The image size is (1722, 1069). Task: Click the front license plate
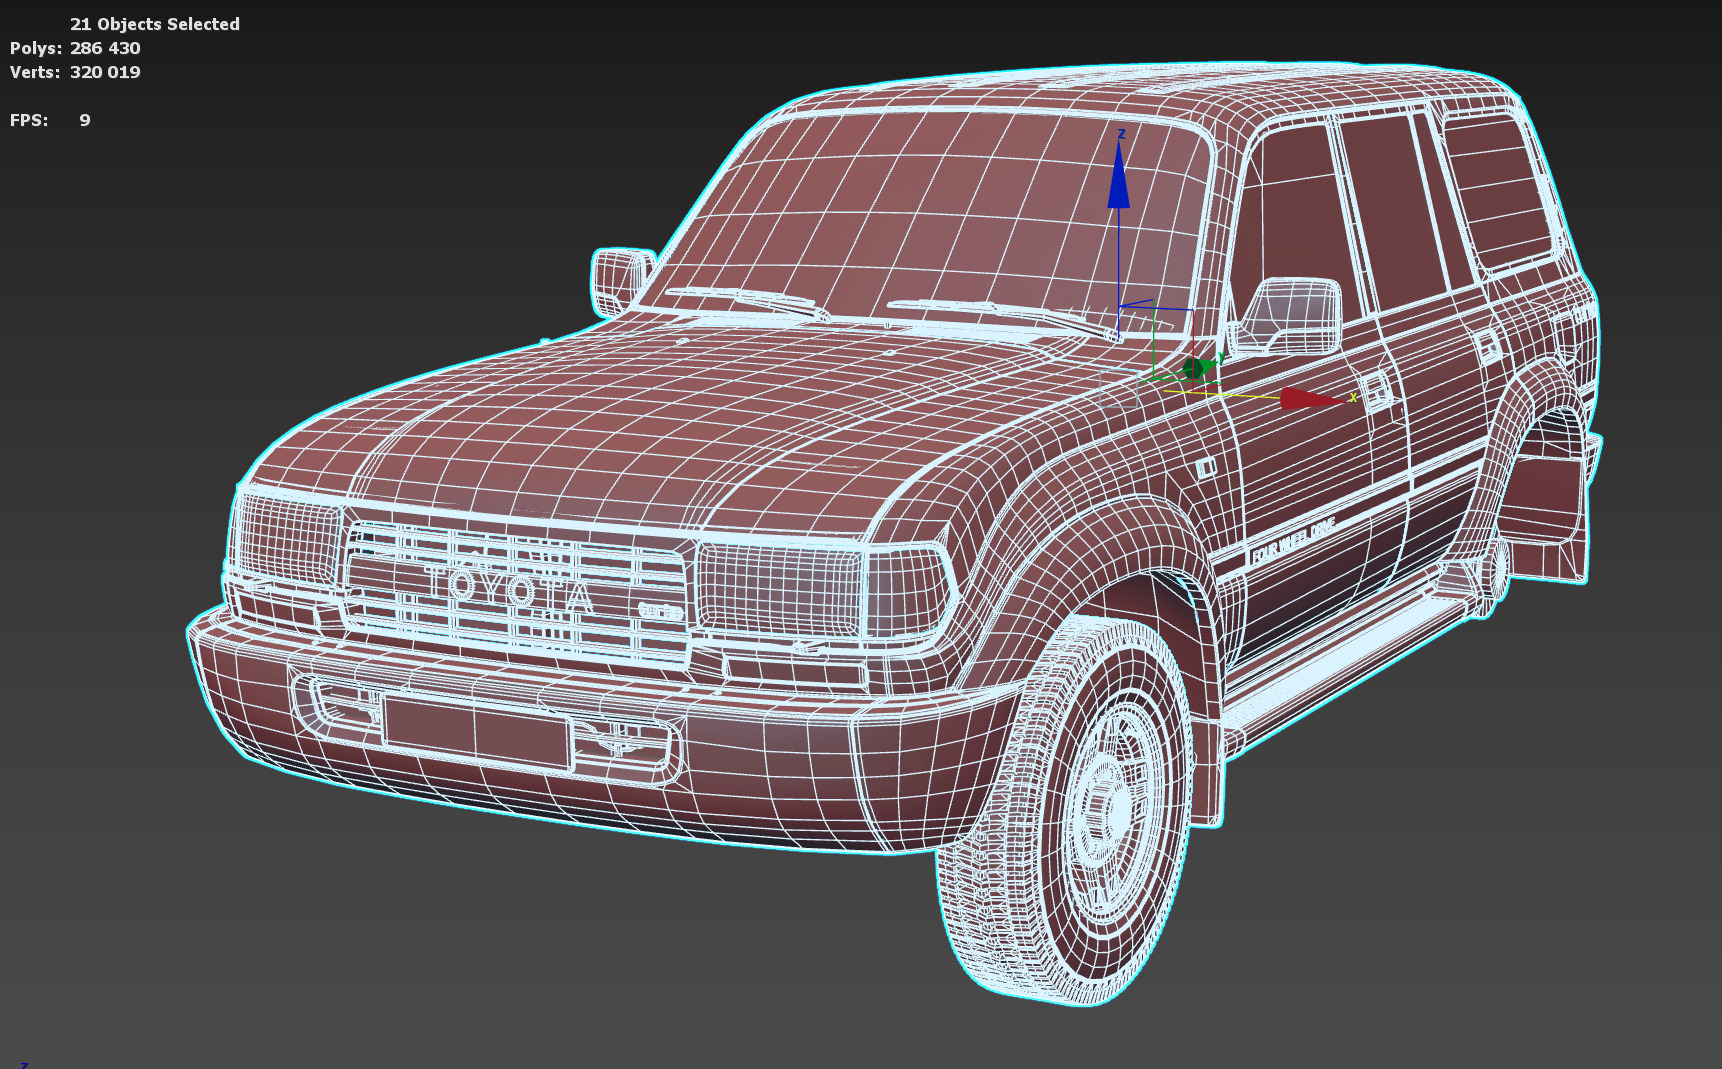(477, 732)
